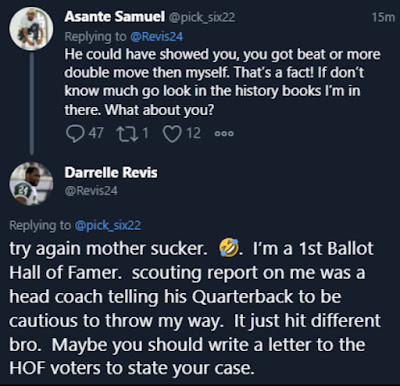Click the 12 likes count
This screenshot has width=400, height=386.
(193, 133)
